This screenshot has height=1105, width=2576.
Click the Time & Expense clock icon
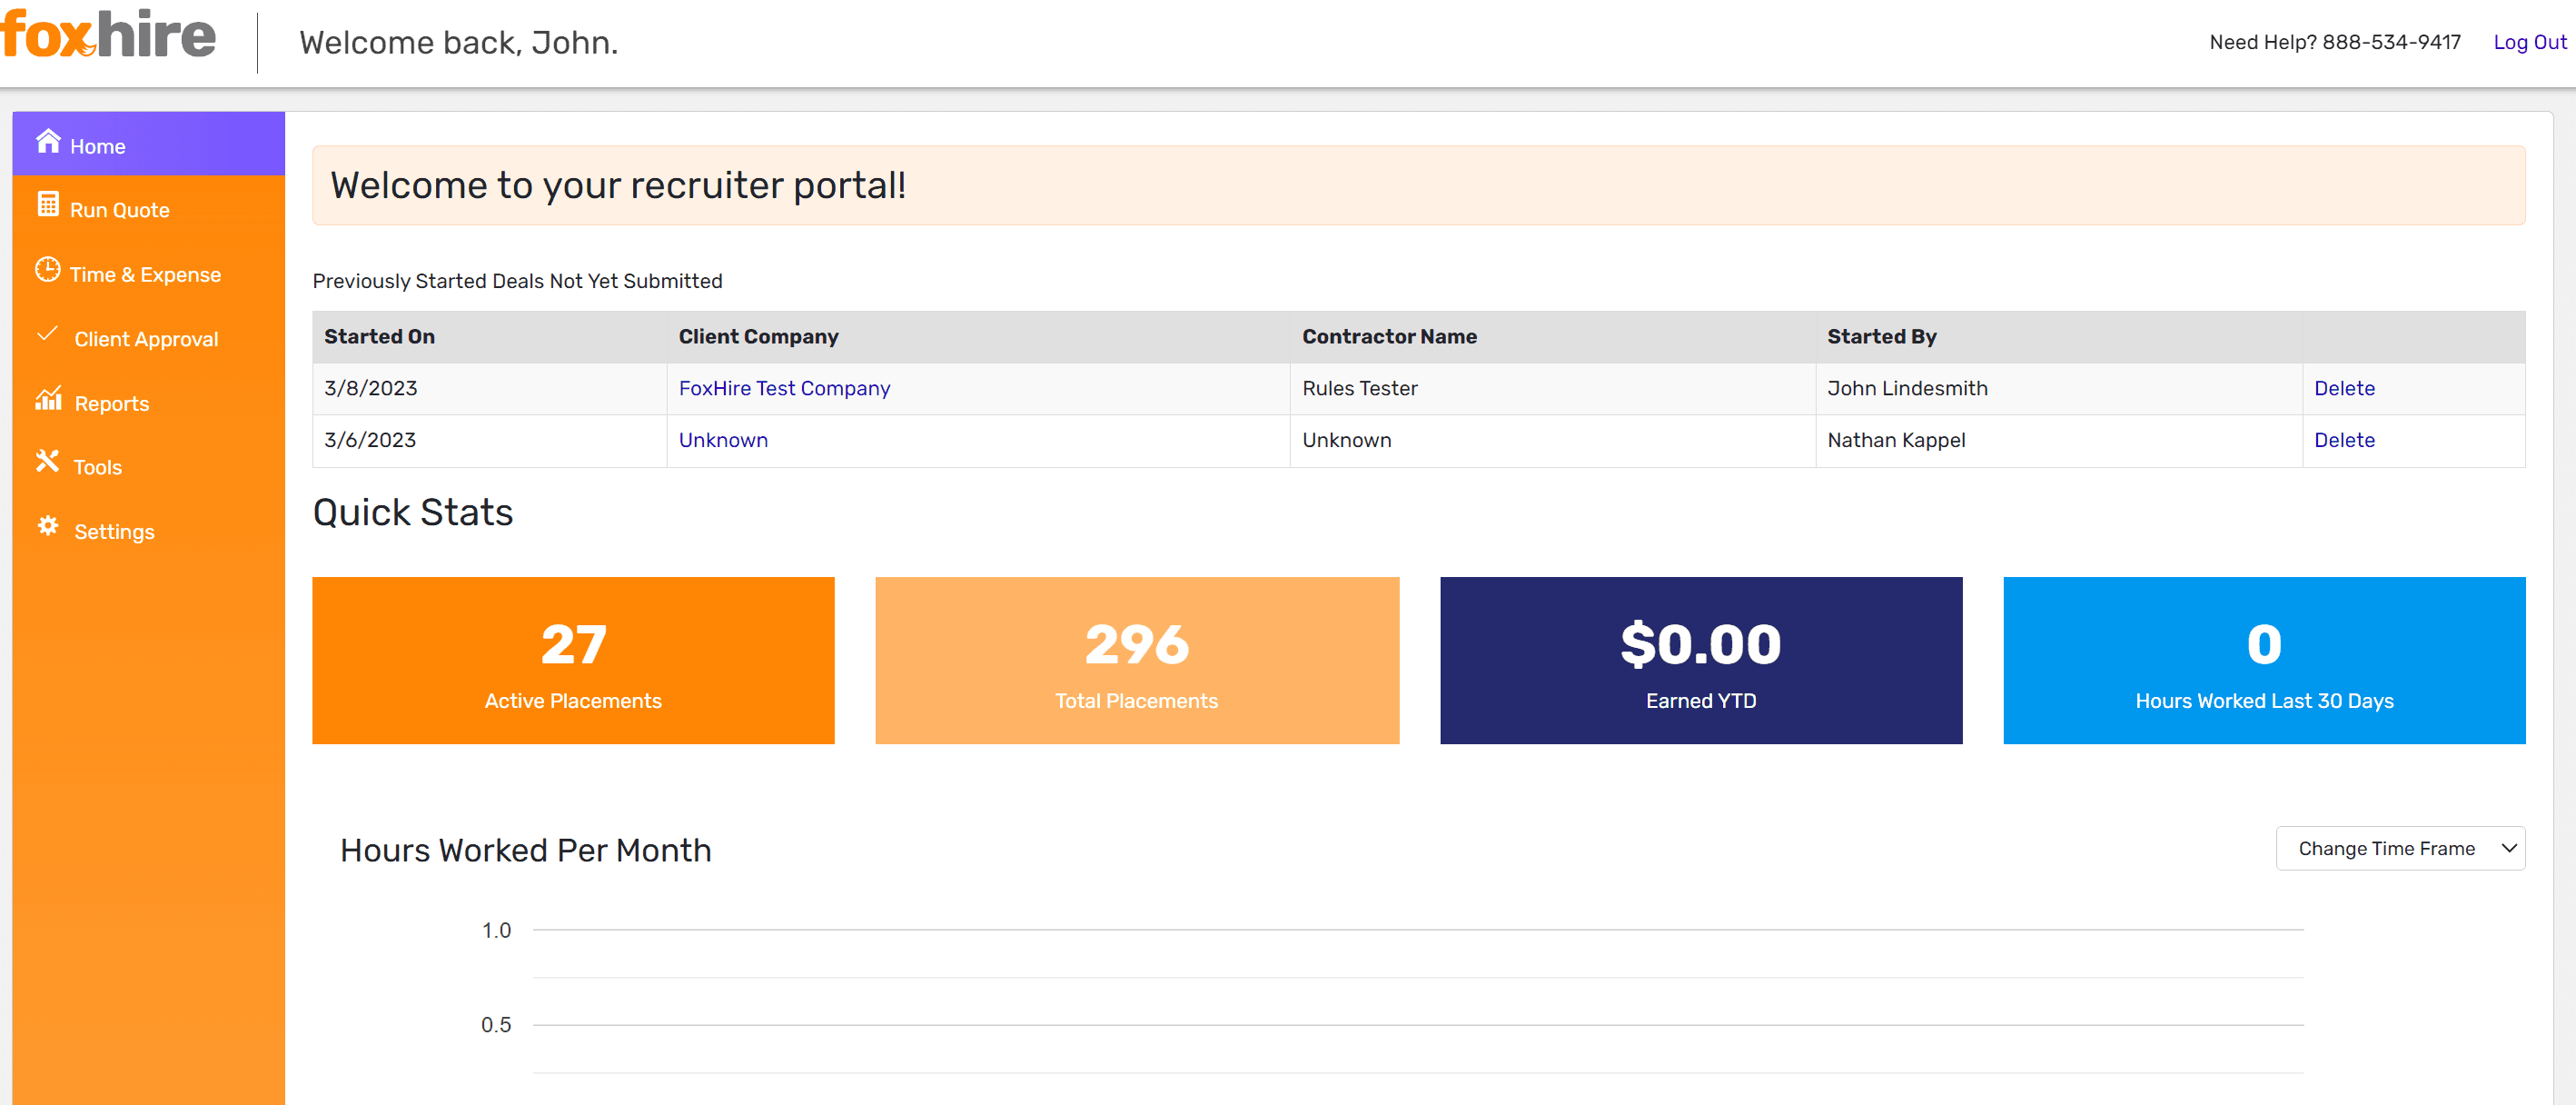pyautogui.click(x=48, y=270)
